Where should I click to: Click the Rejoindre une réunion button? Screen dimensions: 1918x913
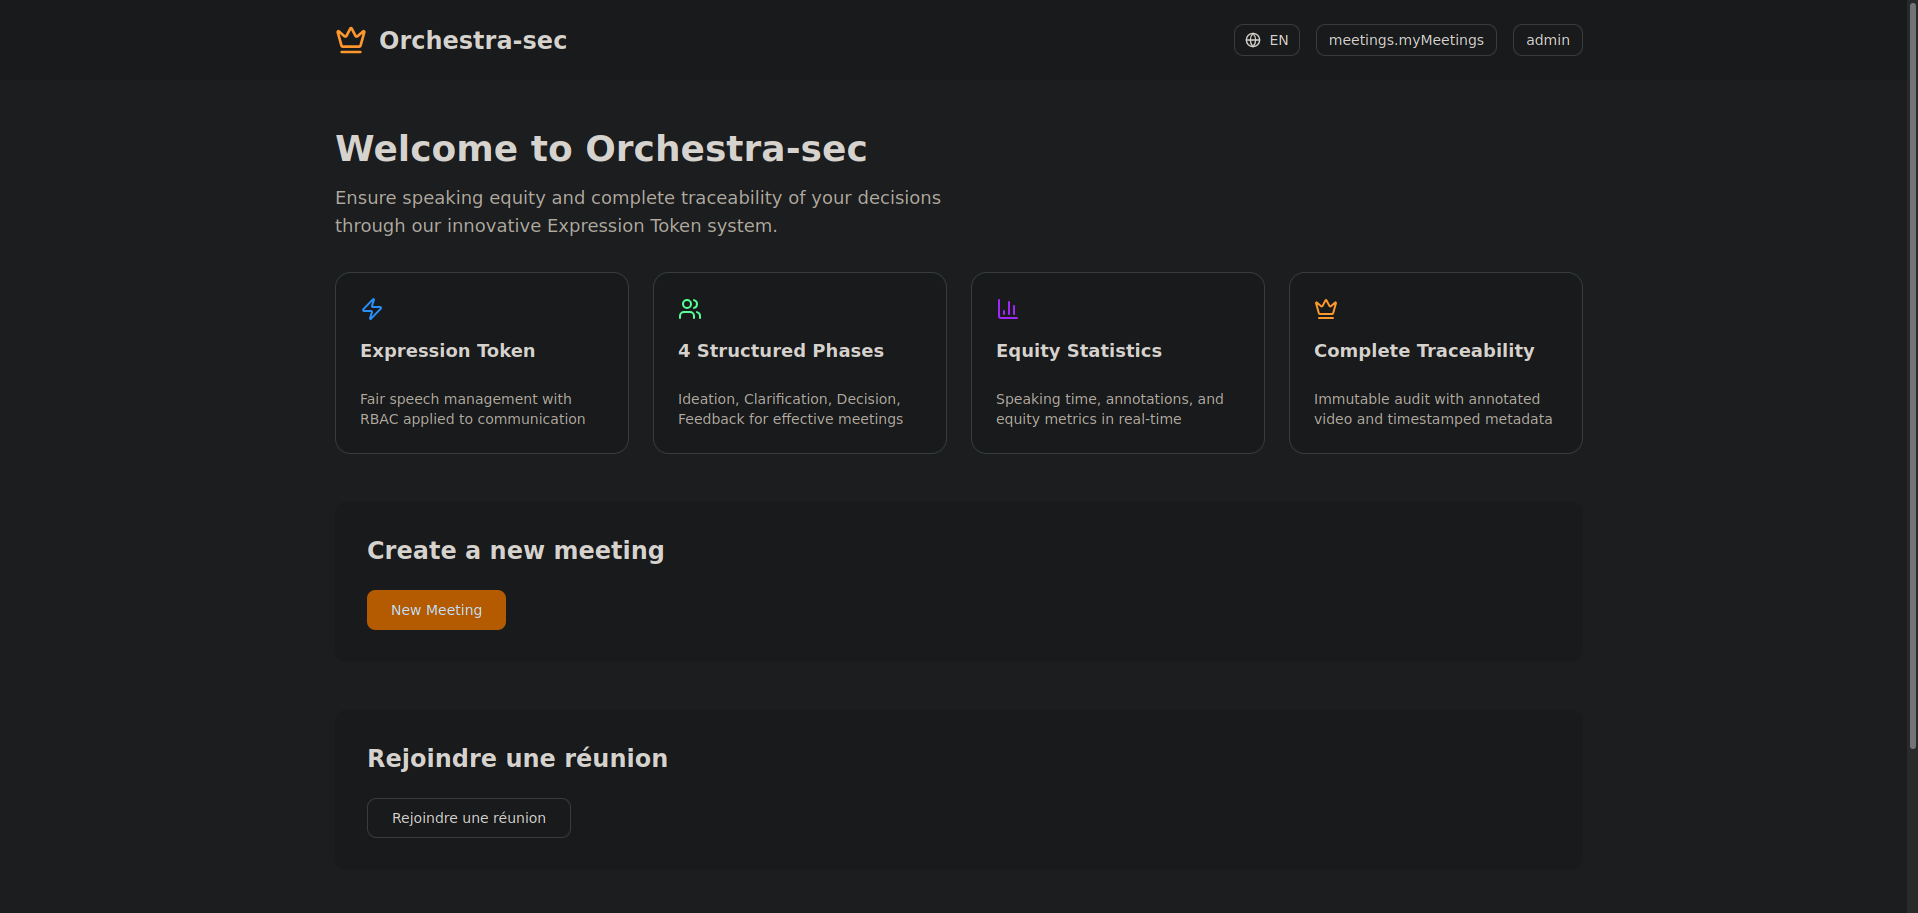(468, 818)
